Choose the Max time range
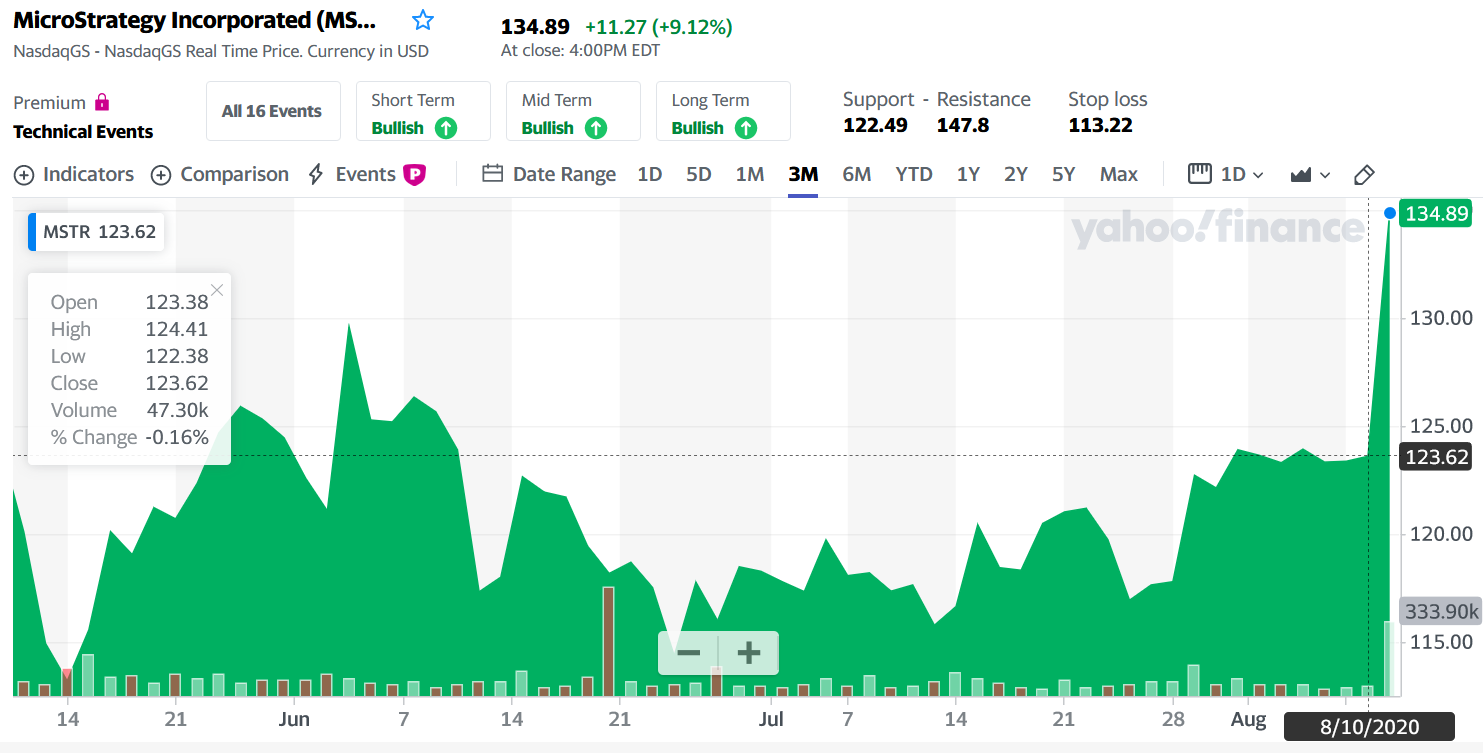This screenshot has height=753, width=1483. tap(1119, 174)
